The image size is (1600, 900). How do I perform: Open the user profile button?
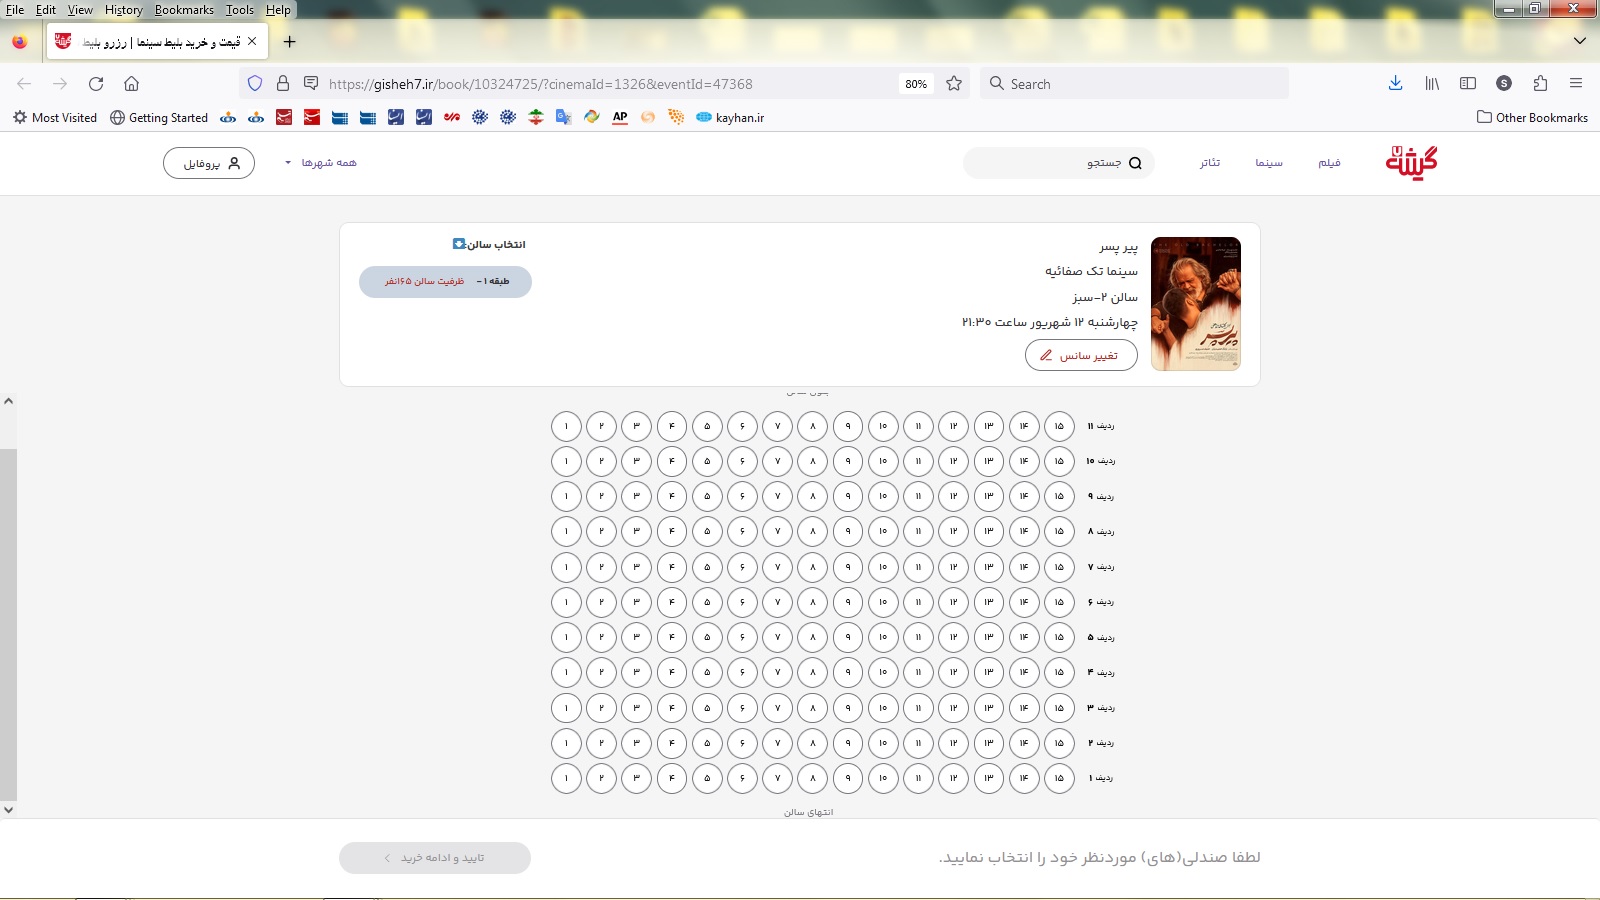tap(209, 163)
